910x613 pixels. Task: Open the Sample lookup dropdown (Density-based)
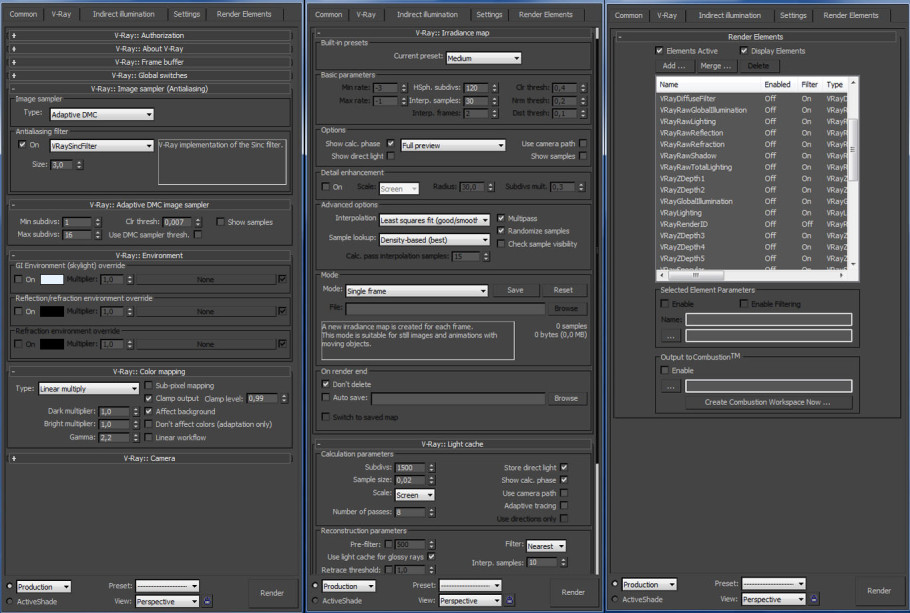[435, 239]
